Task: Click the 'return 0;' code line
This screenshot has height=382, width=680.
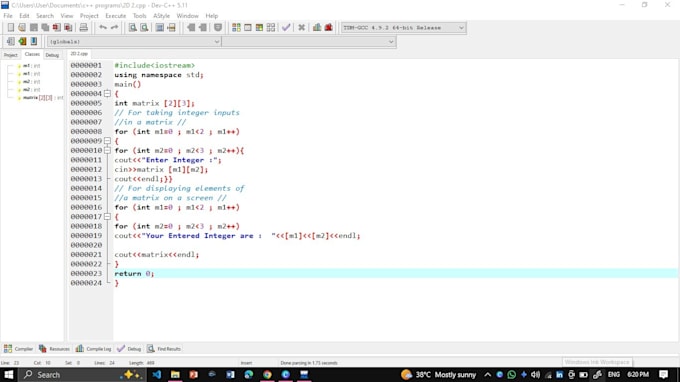Action: click(134, 274)
